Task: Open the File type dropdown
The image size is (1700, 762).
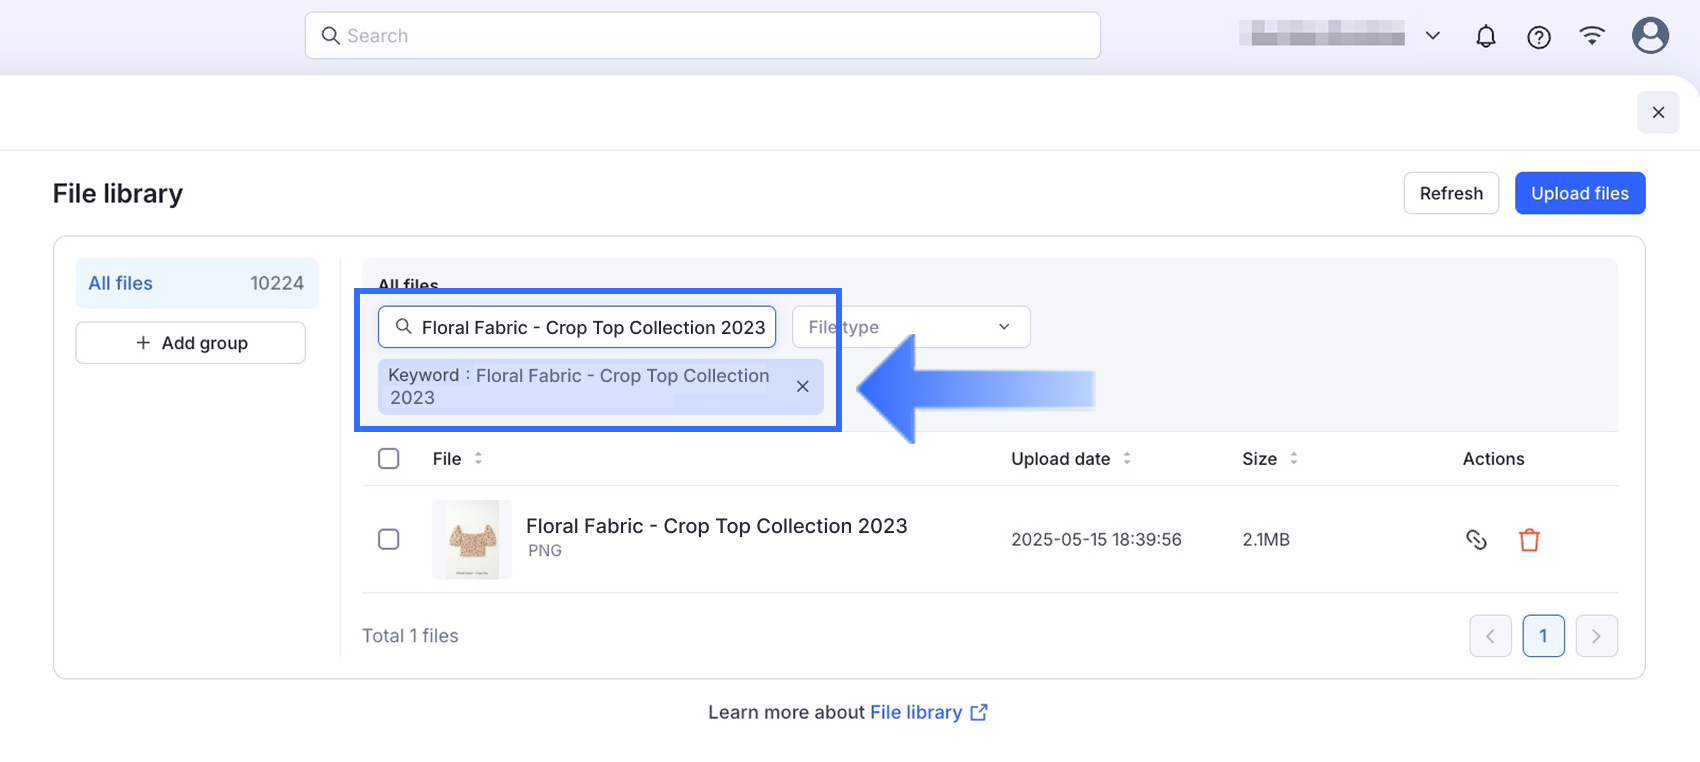Action: click(910, 327)
